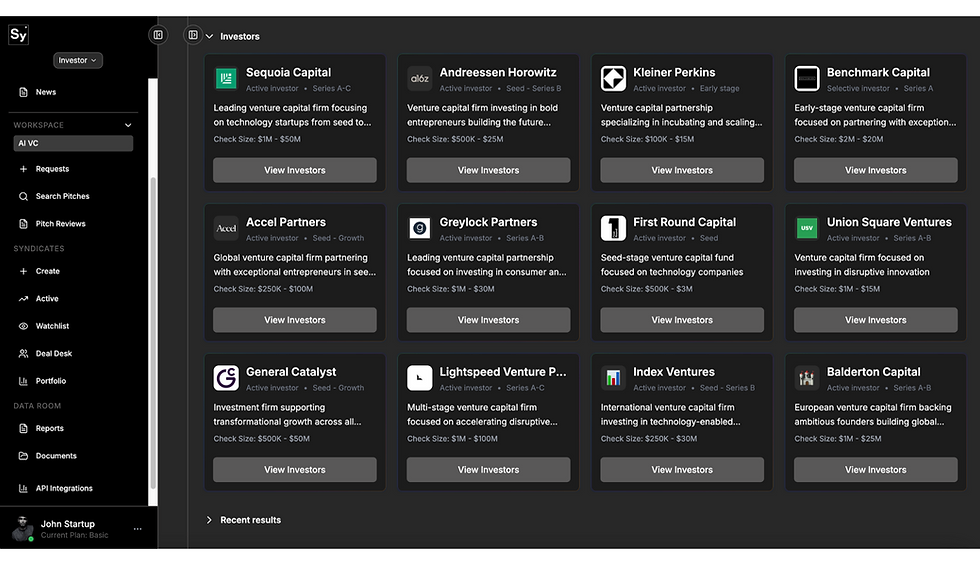Click the 'Current Plan: Basic' label
The width and height of the screenshot is (980, 565).
[x=74, y=536]
